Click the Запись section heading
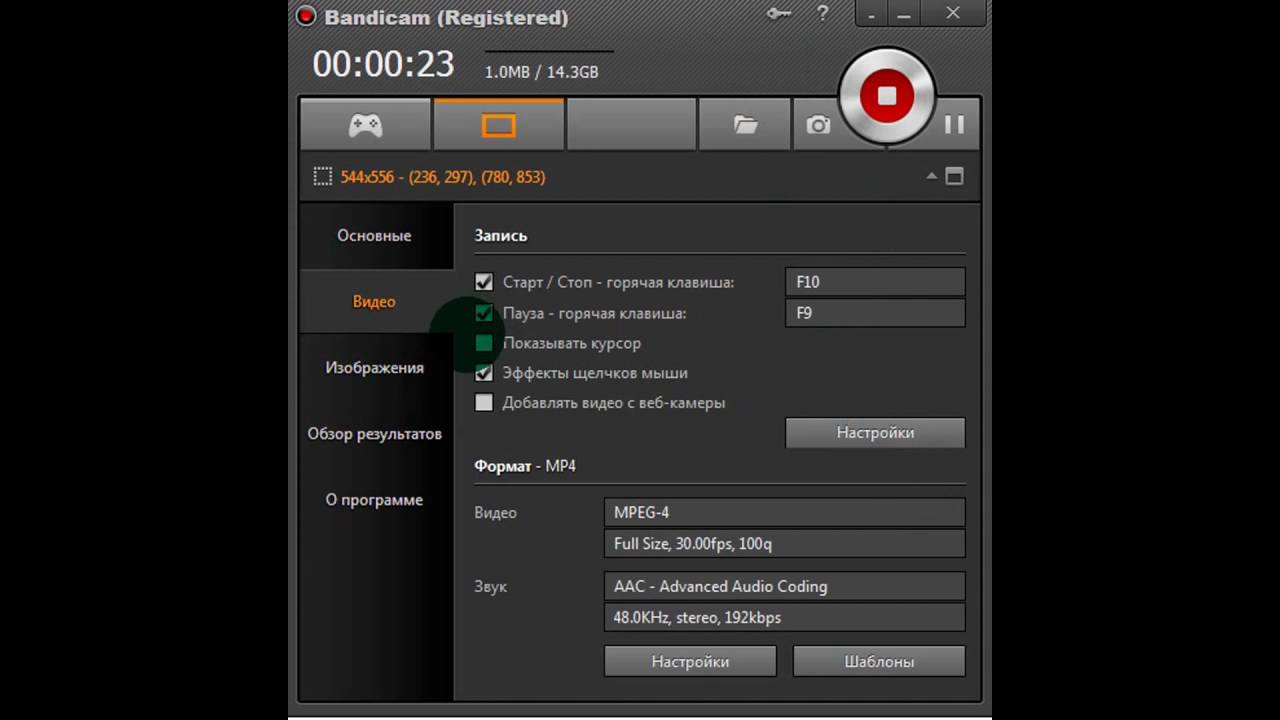This screenshot has height=720, width=1280. tap(501, 236)
